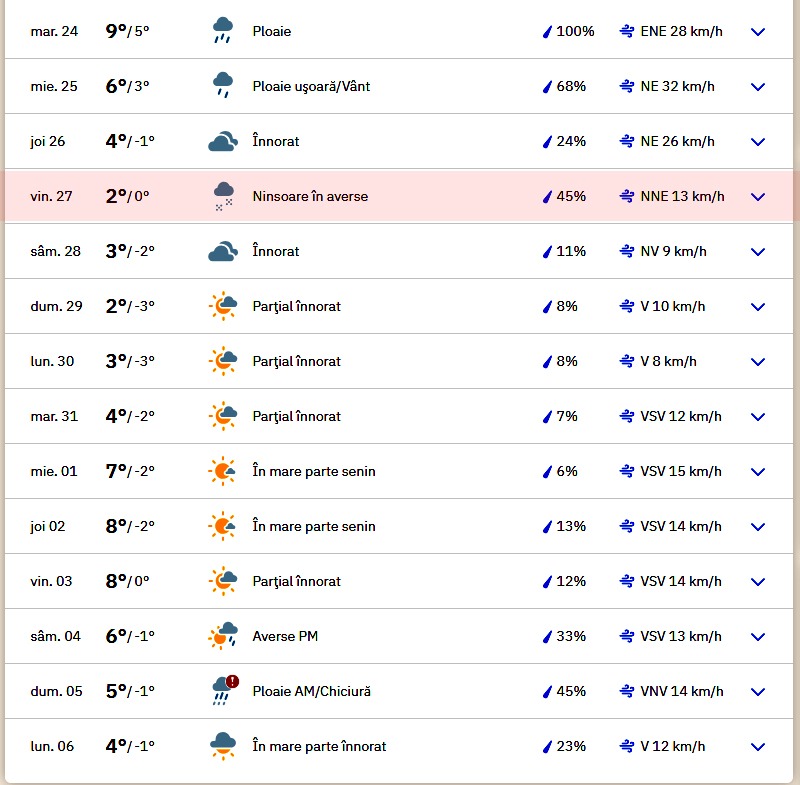
Task: Click the mostly sunny icon for mie. 01
Action: point(223,471)
